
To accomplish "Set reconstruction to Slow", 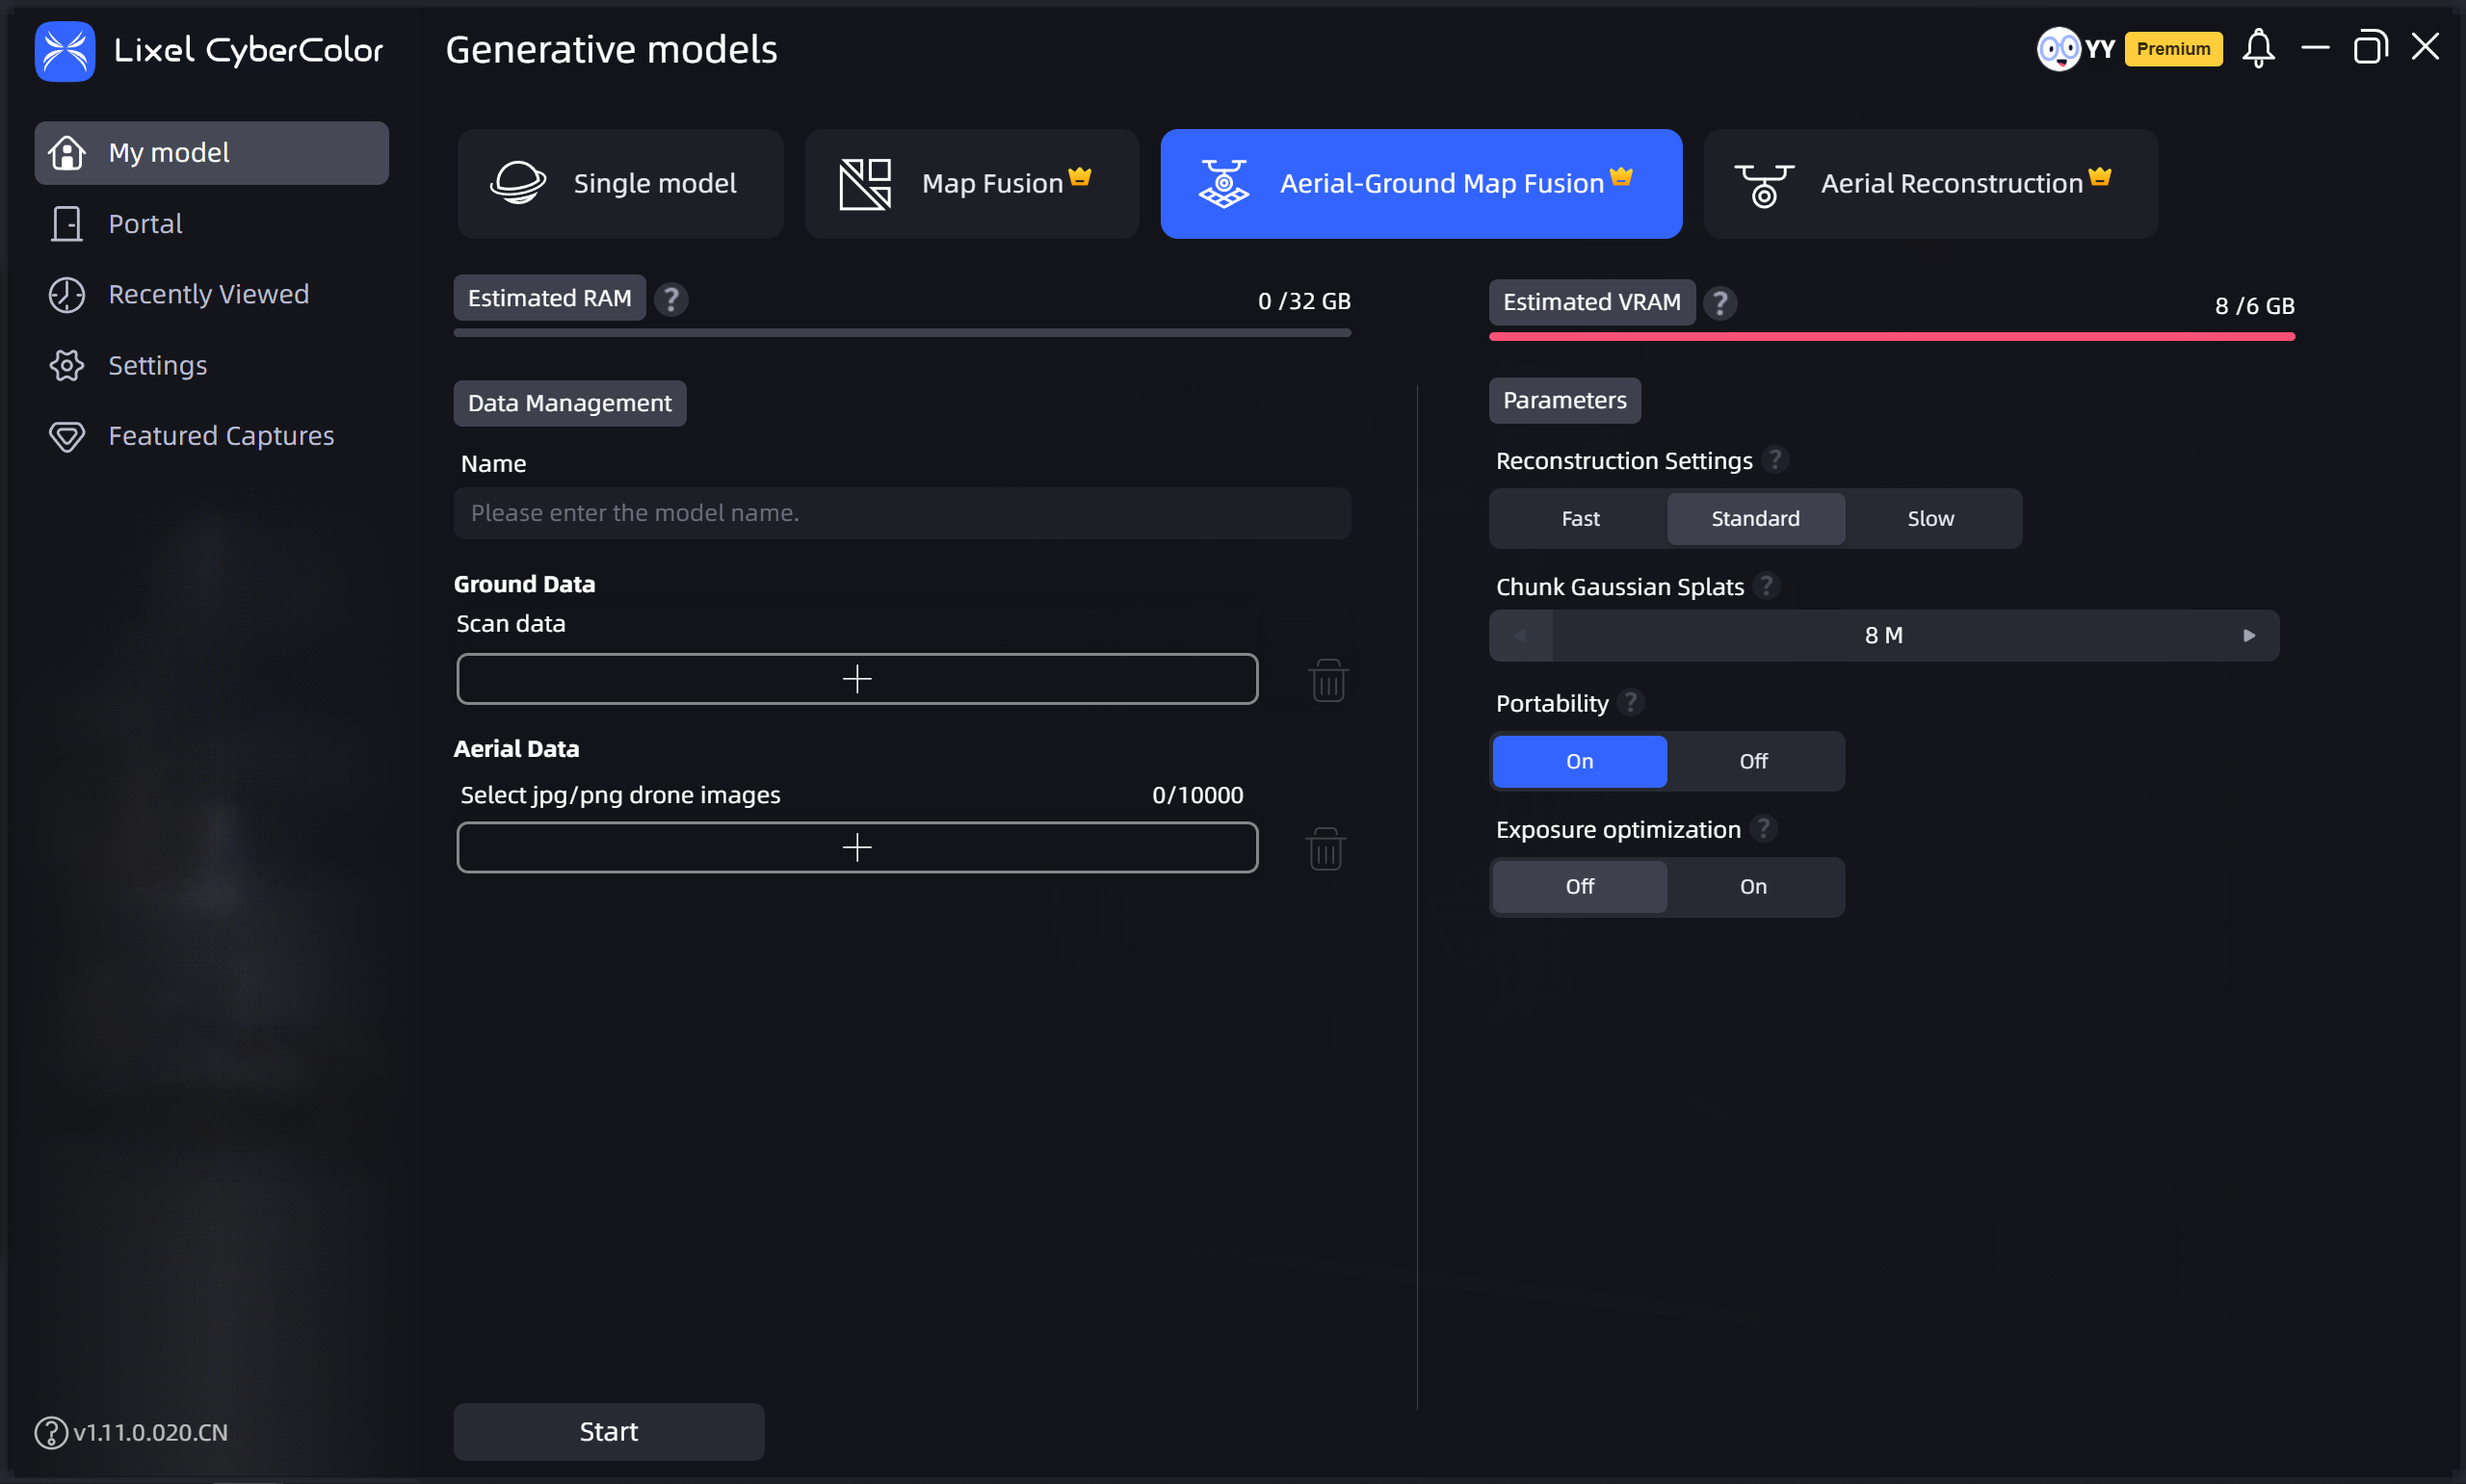I will point(1930,518).
